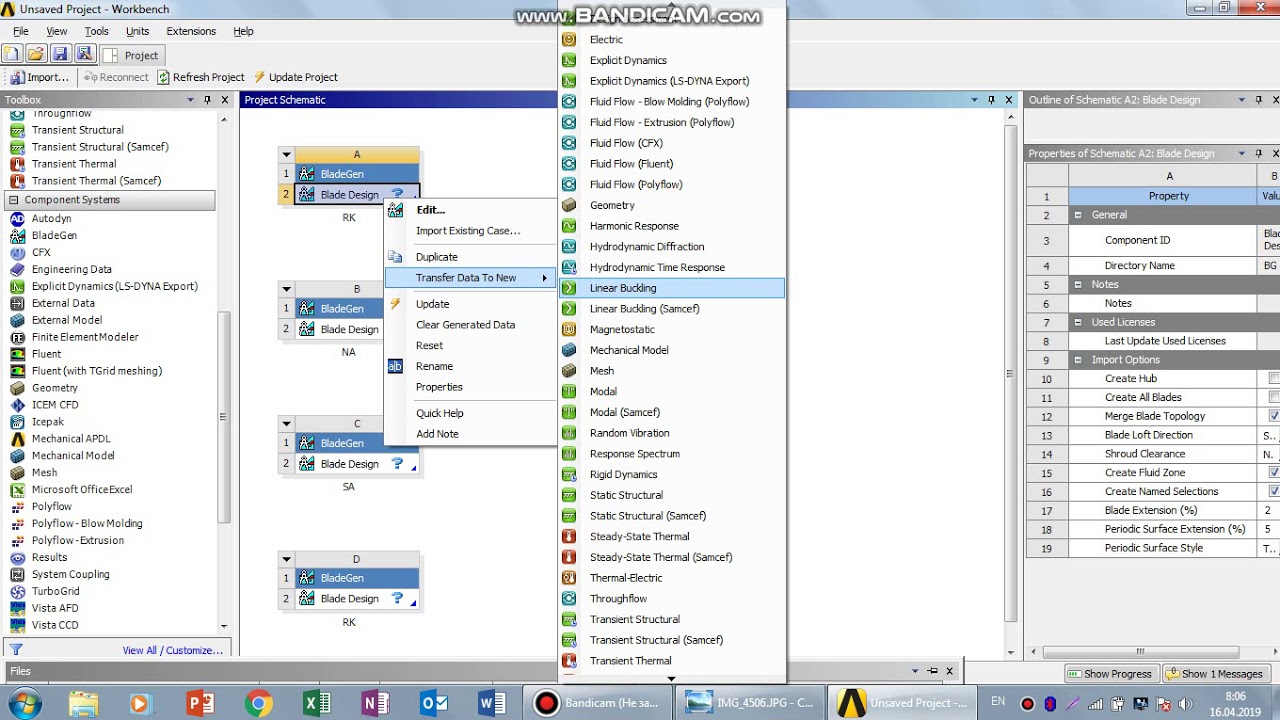
Task: Click Blade Extension (%) value cell
Action: tap(1269, 510)
